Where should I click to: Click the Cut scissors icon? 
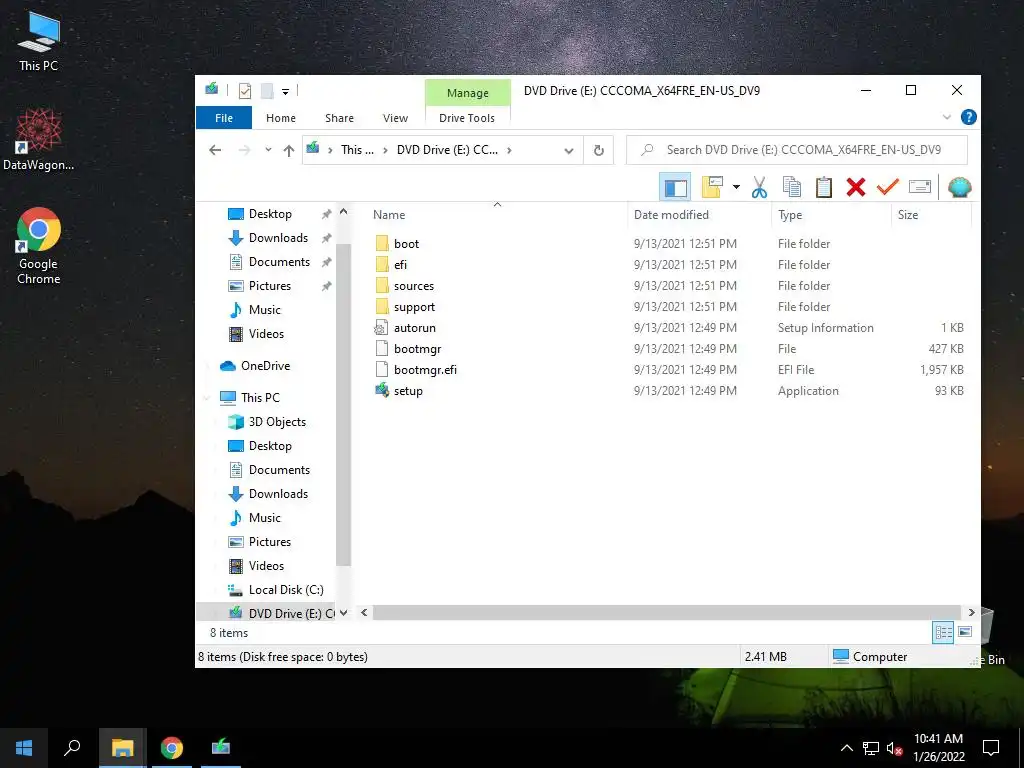[759, 187]
